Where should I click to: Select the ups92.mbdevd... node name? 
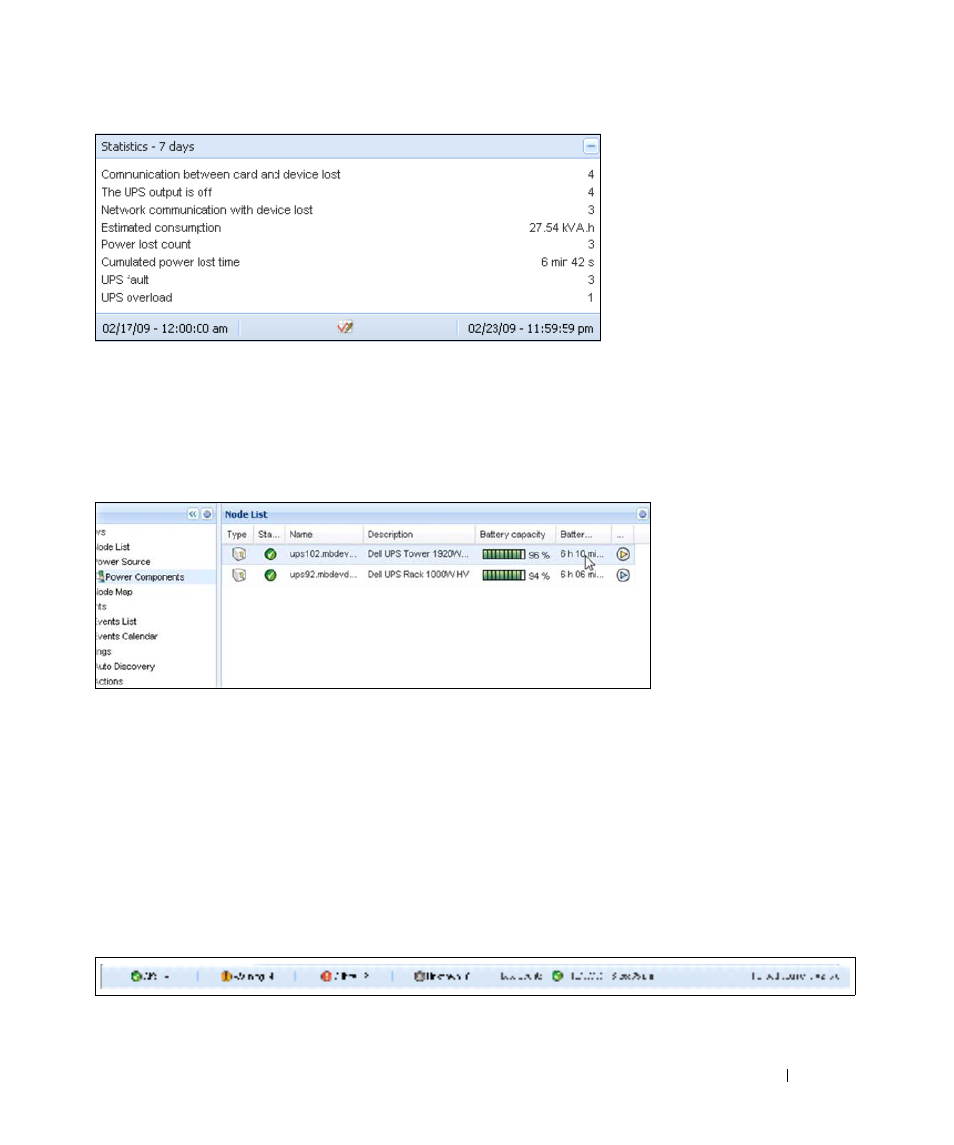[323, 575]
